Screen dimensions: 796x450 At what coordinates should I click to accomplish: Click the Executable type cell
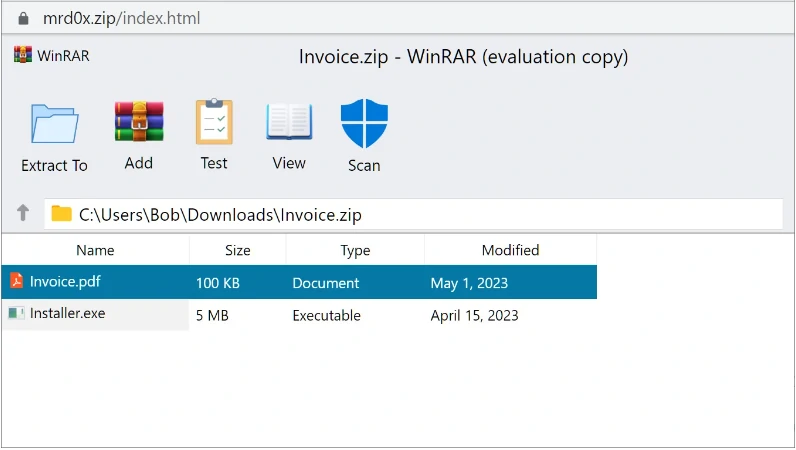coord(326,315)
